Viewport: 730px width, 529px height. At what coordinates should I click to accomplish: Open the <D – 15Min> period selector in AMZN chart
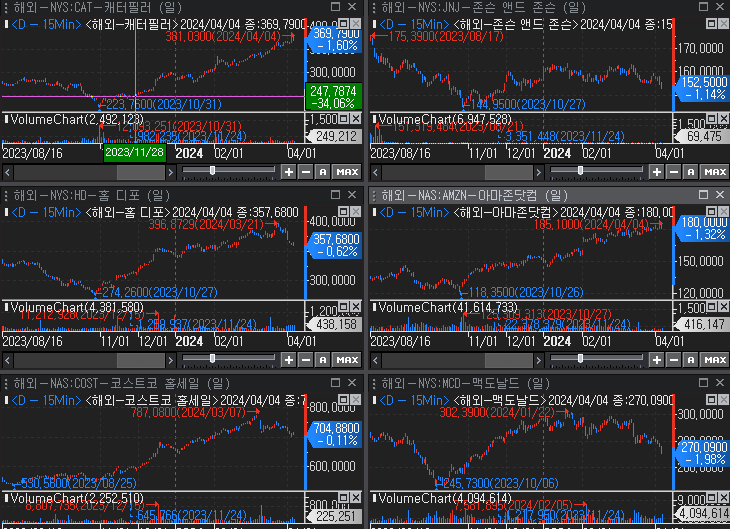pyautogui.click(x=414, y=212)
